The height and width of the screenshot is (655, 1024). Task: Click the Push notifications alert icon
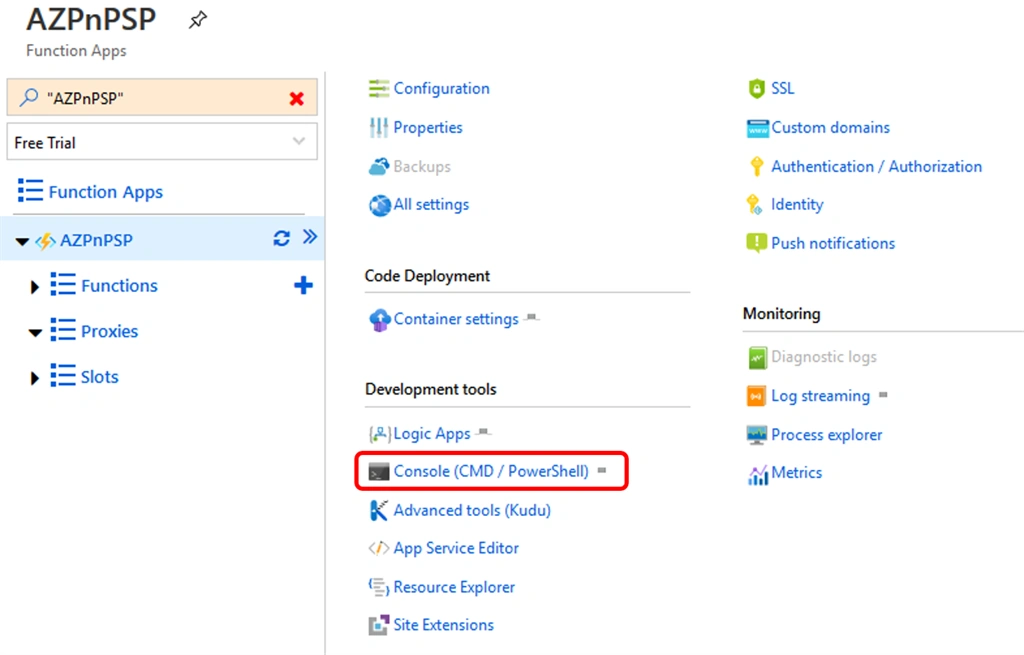point(756,244)
